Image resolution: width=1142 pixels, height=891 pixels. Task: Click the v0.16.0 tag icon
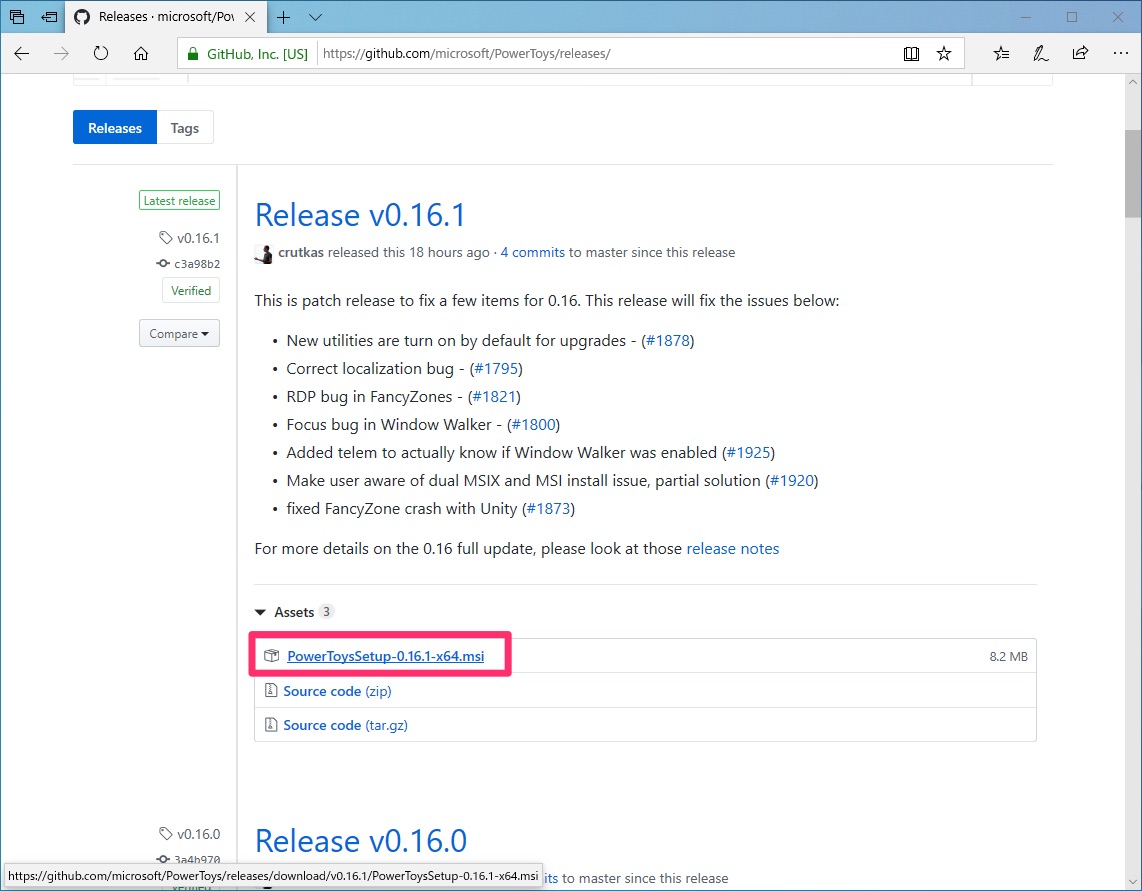coord(165,833)
